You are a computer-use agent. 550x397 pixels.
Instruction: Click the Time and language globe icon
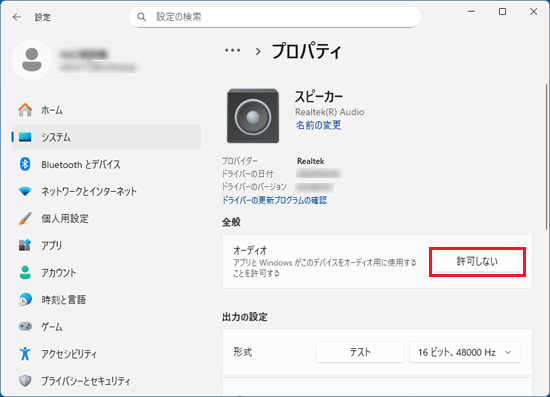[x=25, y=300]
